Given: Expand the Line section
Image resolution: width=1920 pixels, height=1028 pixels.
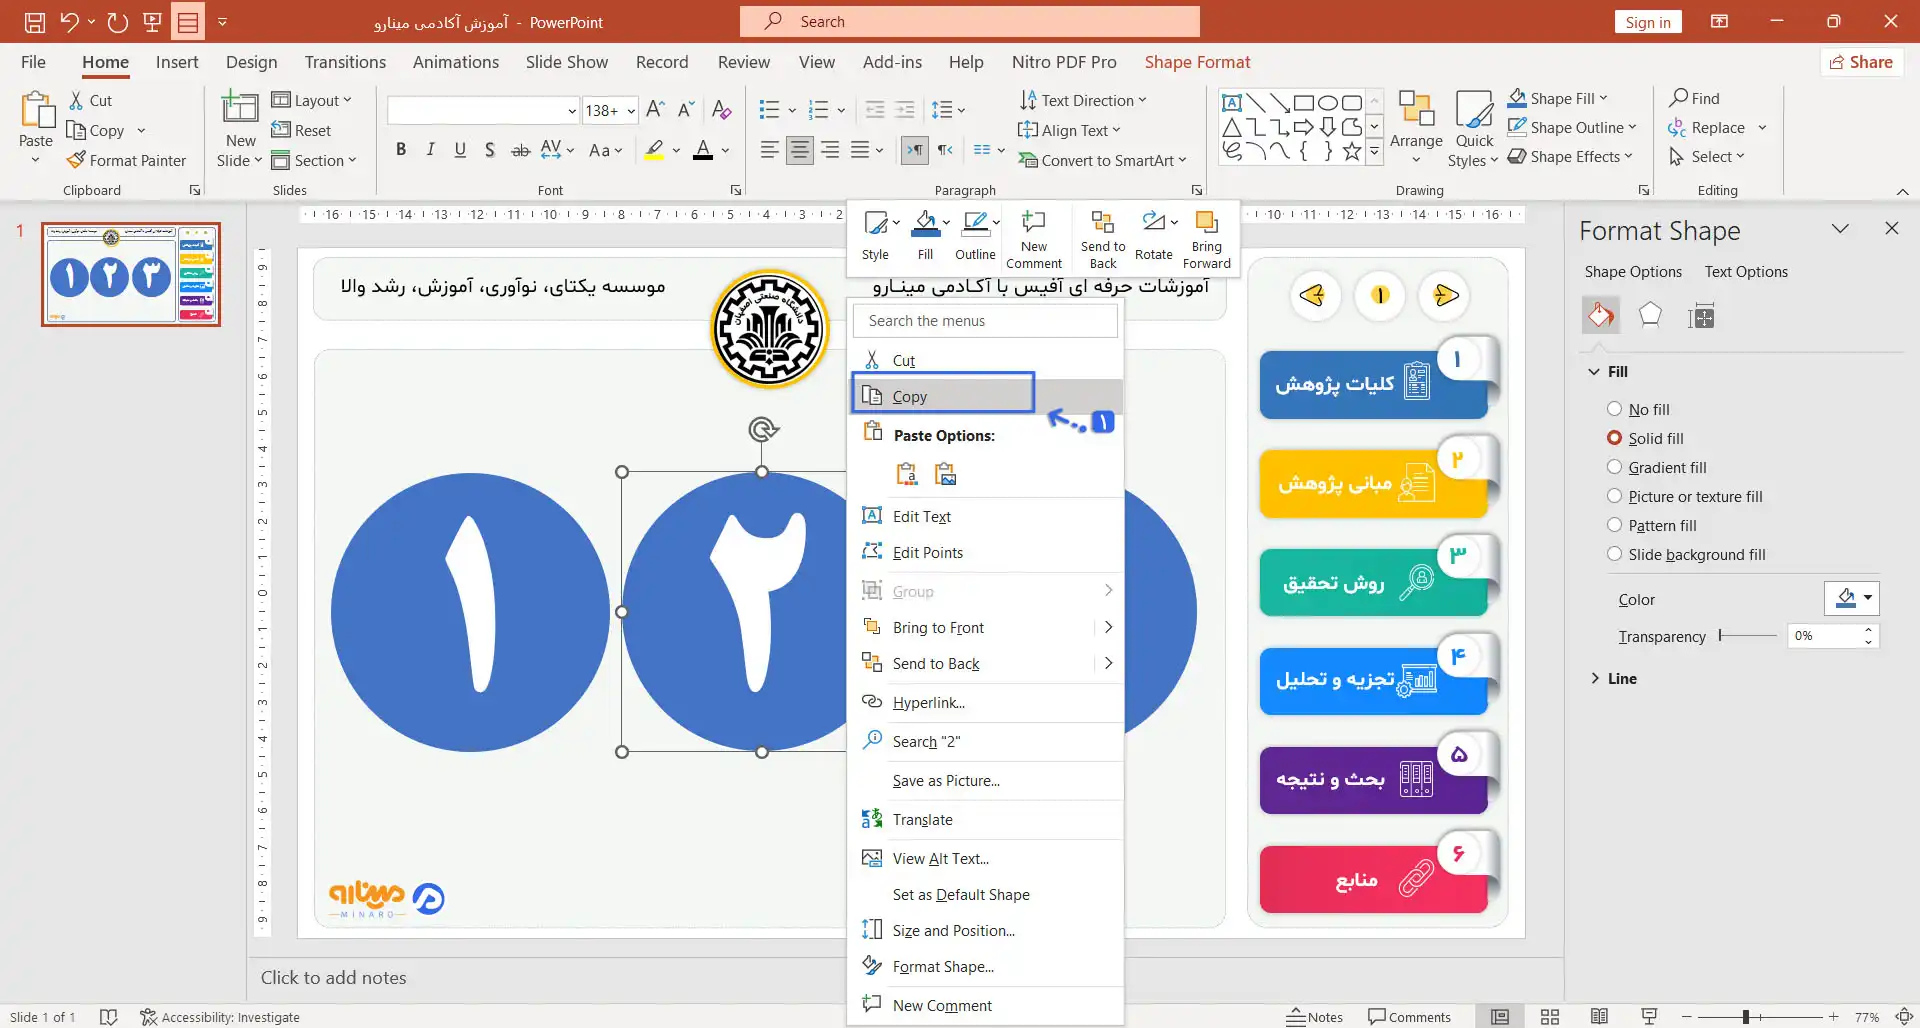Looking at the screenshot, I should coord(1594,678).
